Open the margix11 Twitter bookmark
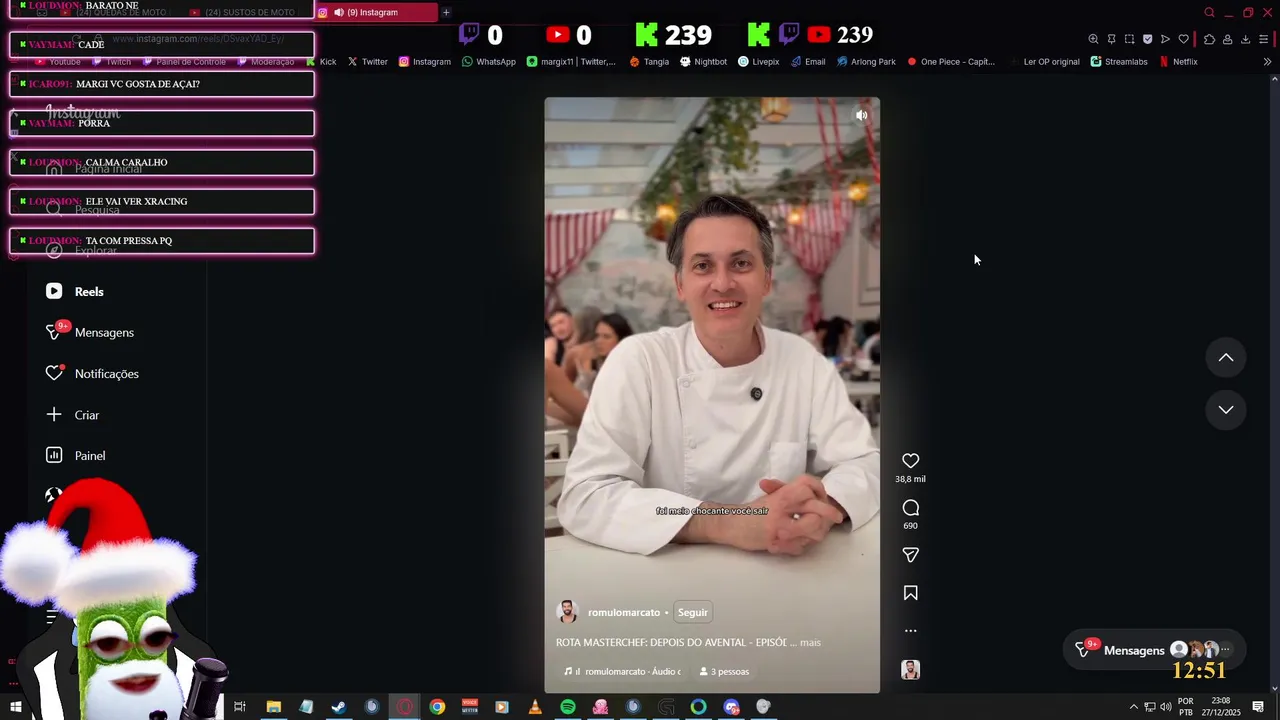Image resolution: width=1280 pixels, height=720 pixels. (572, 61)
